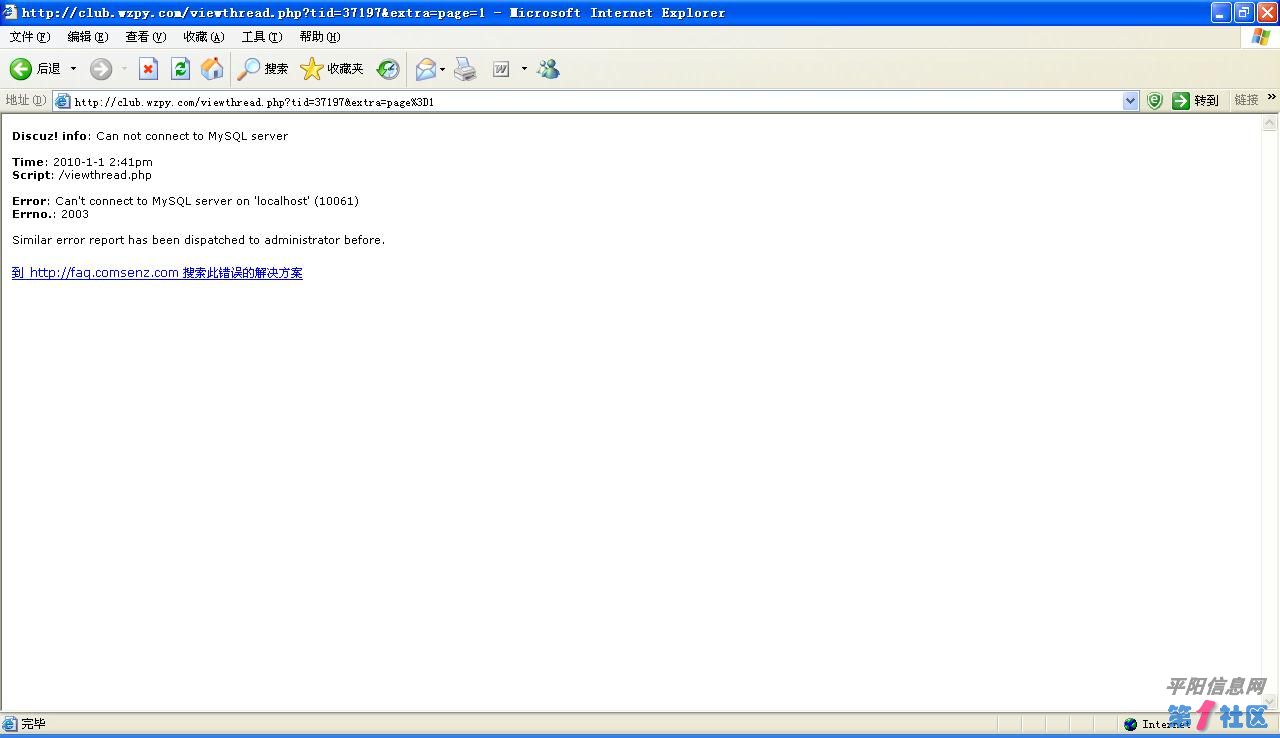Click the green shield security icon

pos(1155,101)
